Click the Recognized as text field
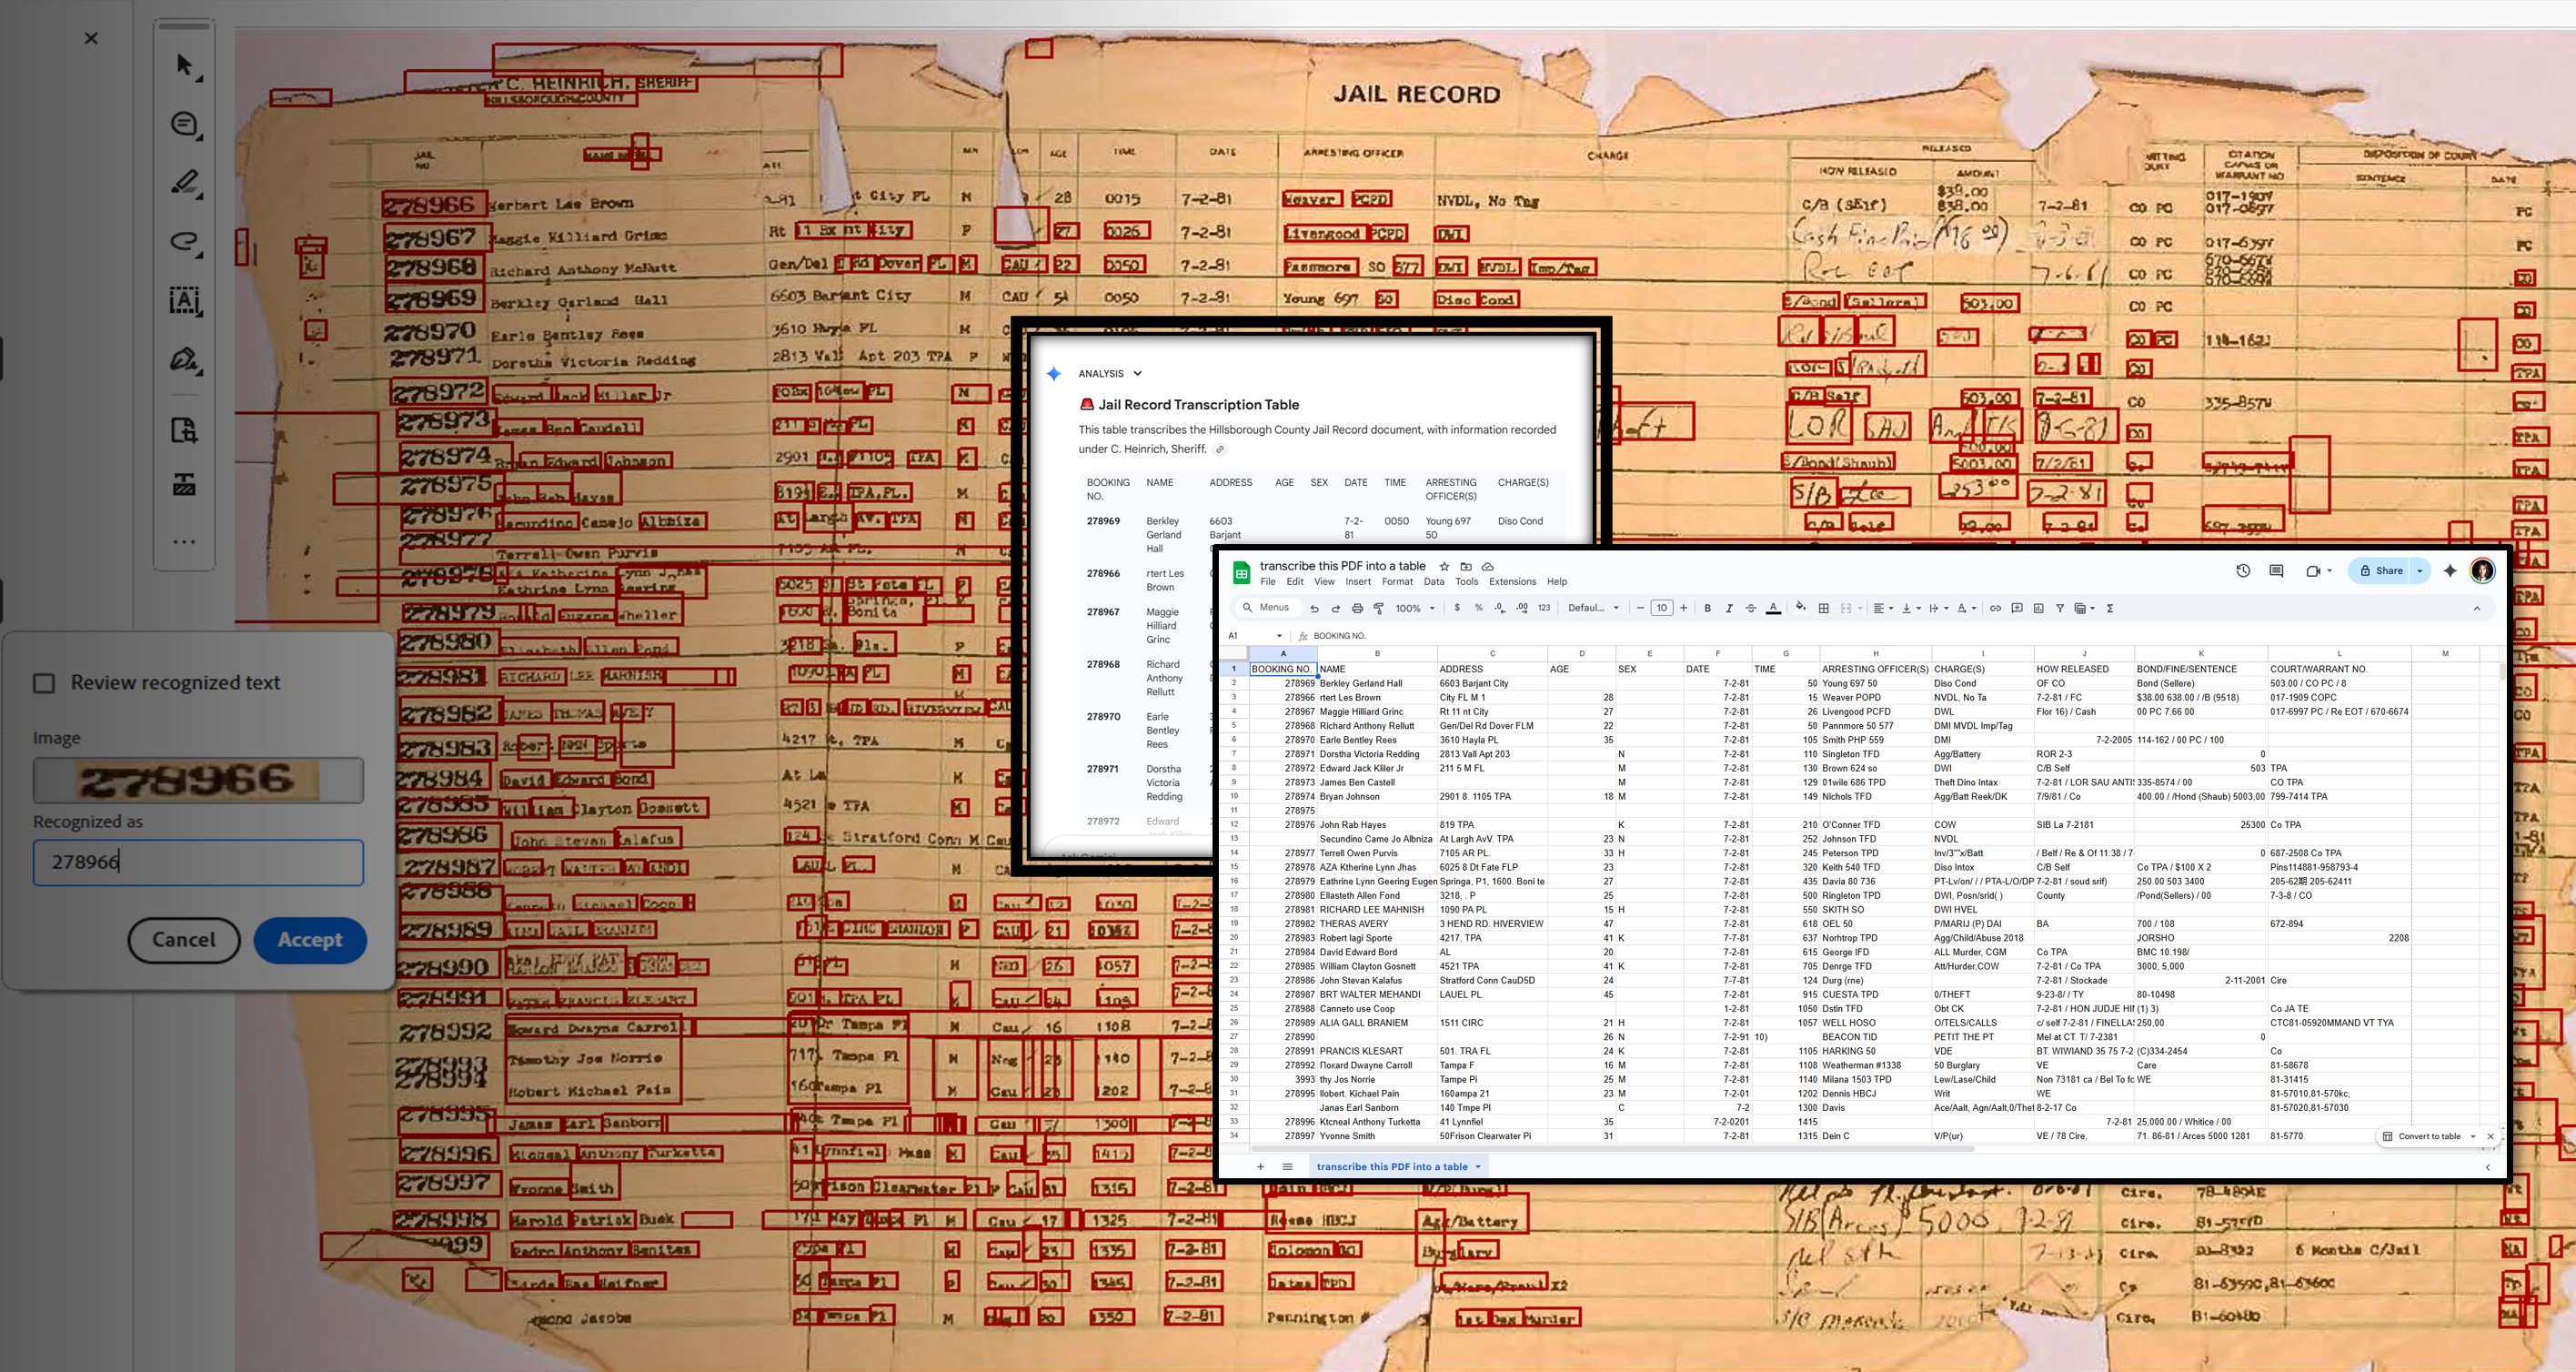The image size is (2576, 1372). pos(198,862)
